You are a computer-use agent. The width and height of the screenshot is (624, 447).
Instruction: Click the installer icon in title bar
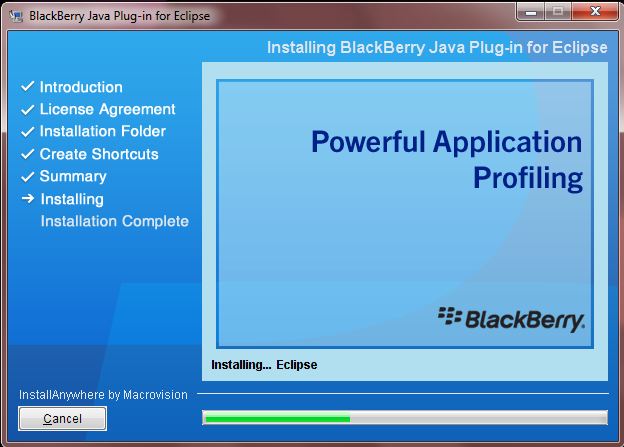[16, 16]
